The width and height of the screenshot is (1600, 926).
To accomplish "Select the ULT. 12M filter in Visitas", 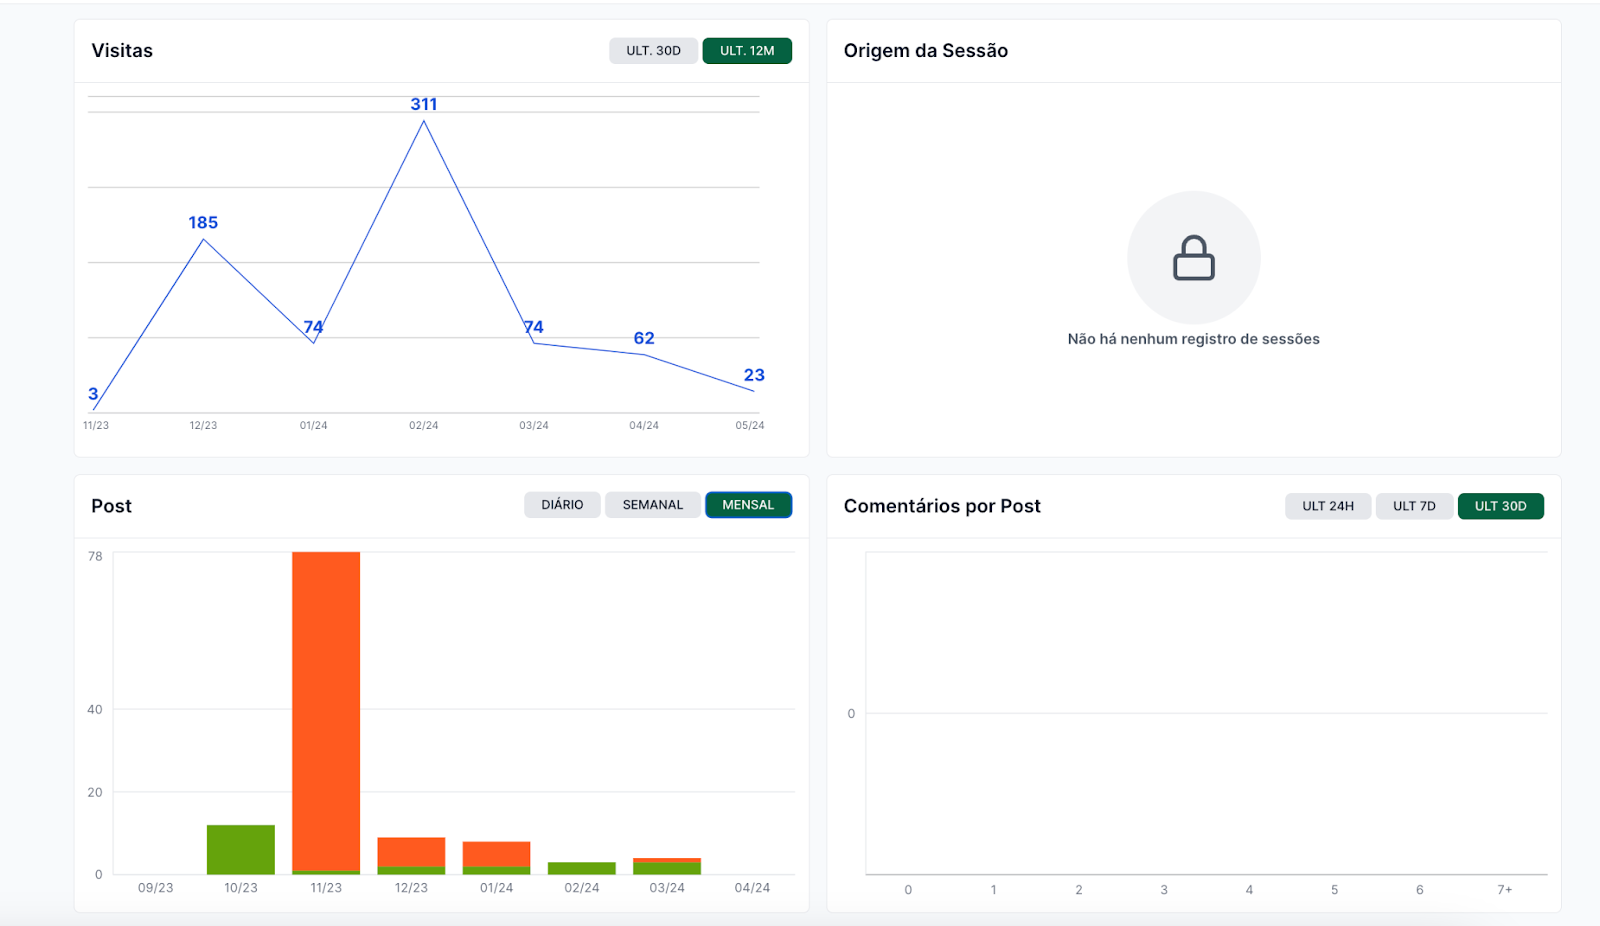I will (x=747, y=51).
